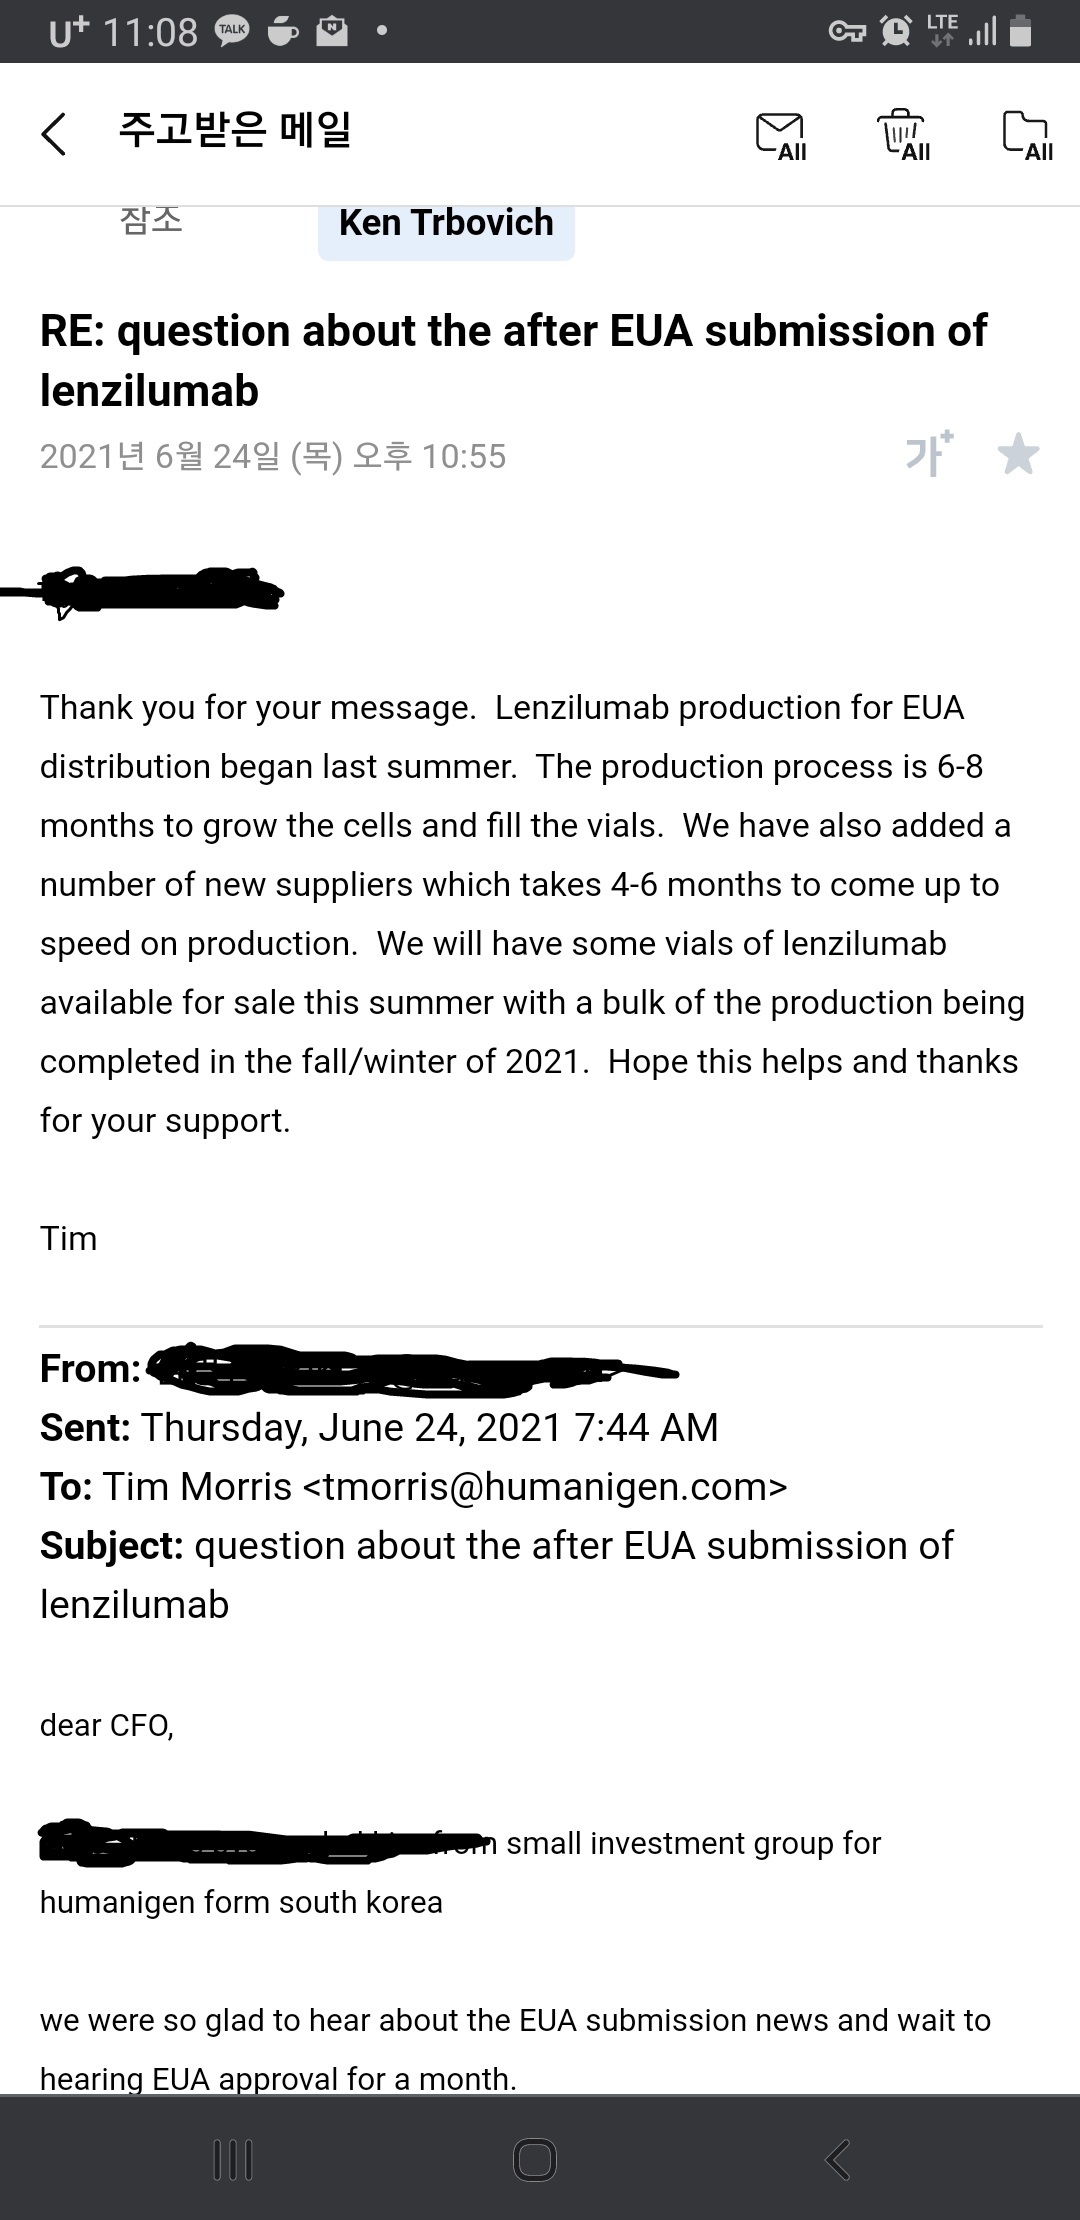This screenshot has width=1080, height=2220.
Task: Tap the battery icon in status bar
Action: [1020, 32]
